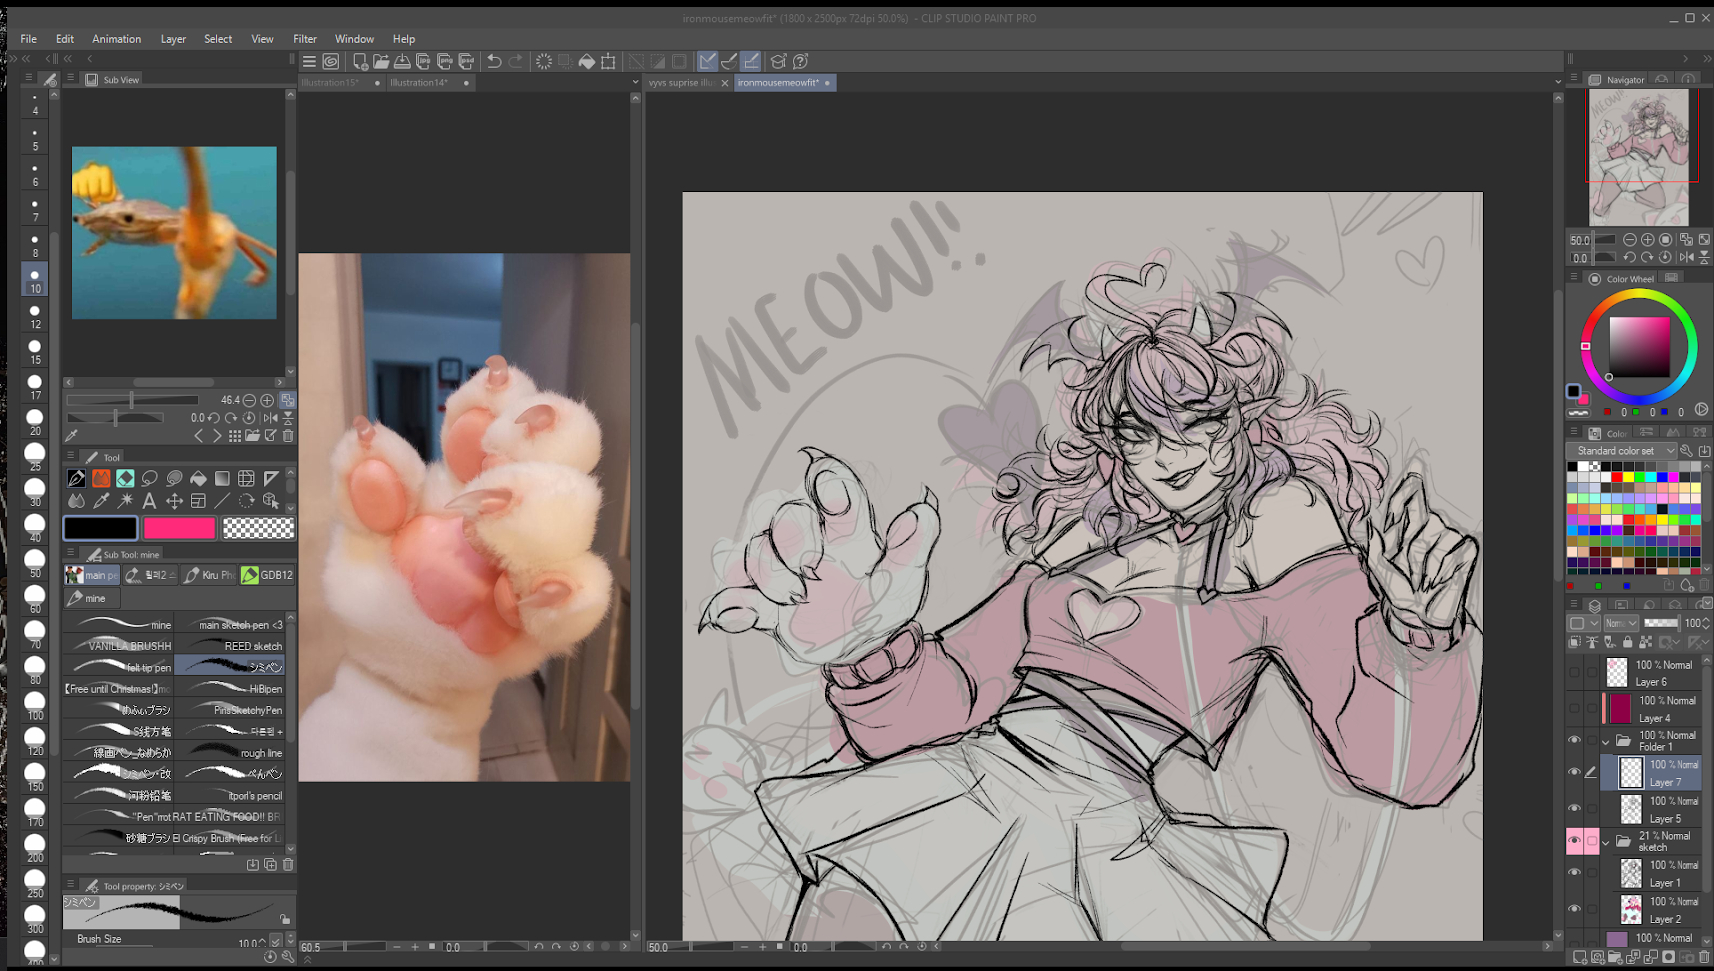This screenshot has width=1714, height=971.
Task: Open the layer blending mode dropdown
Action: [1621, 623]
